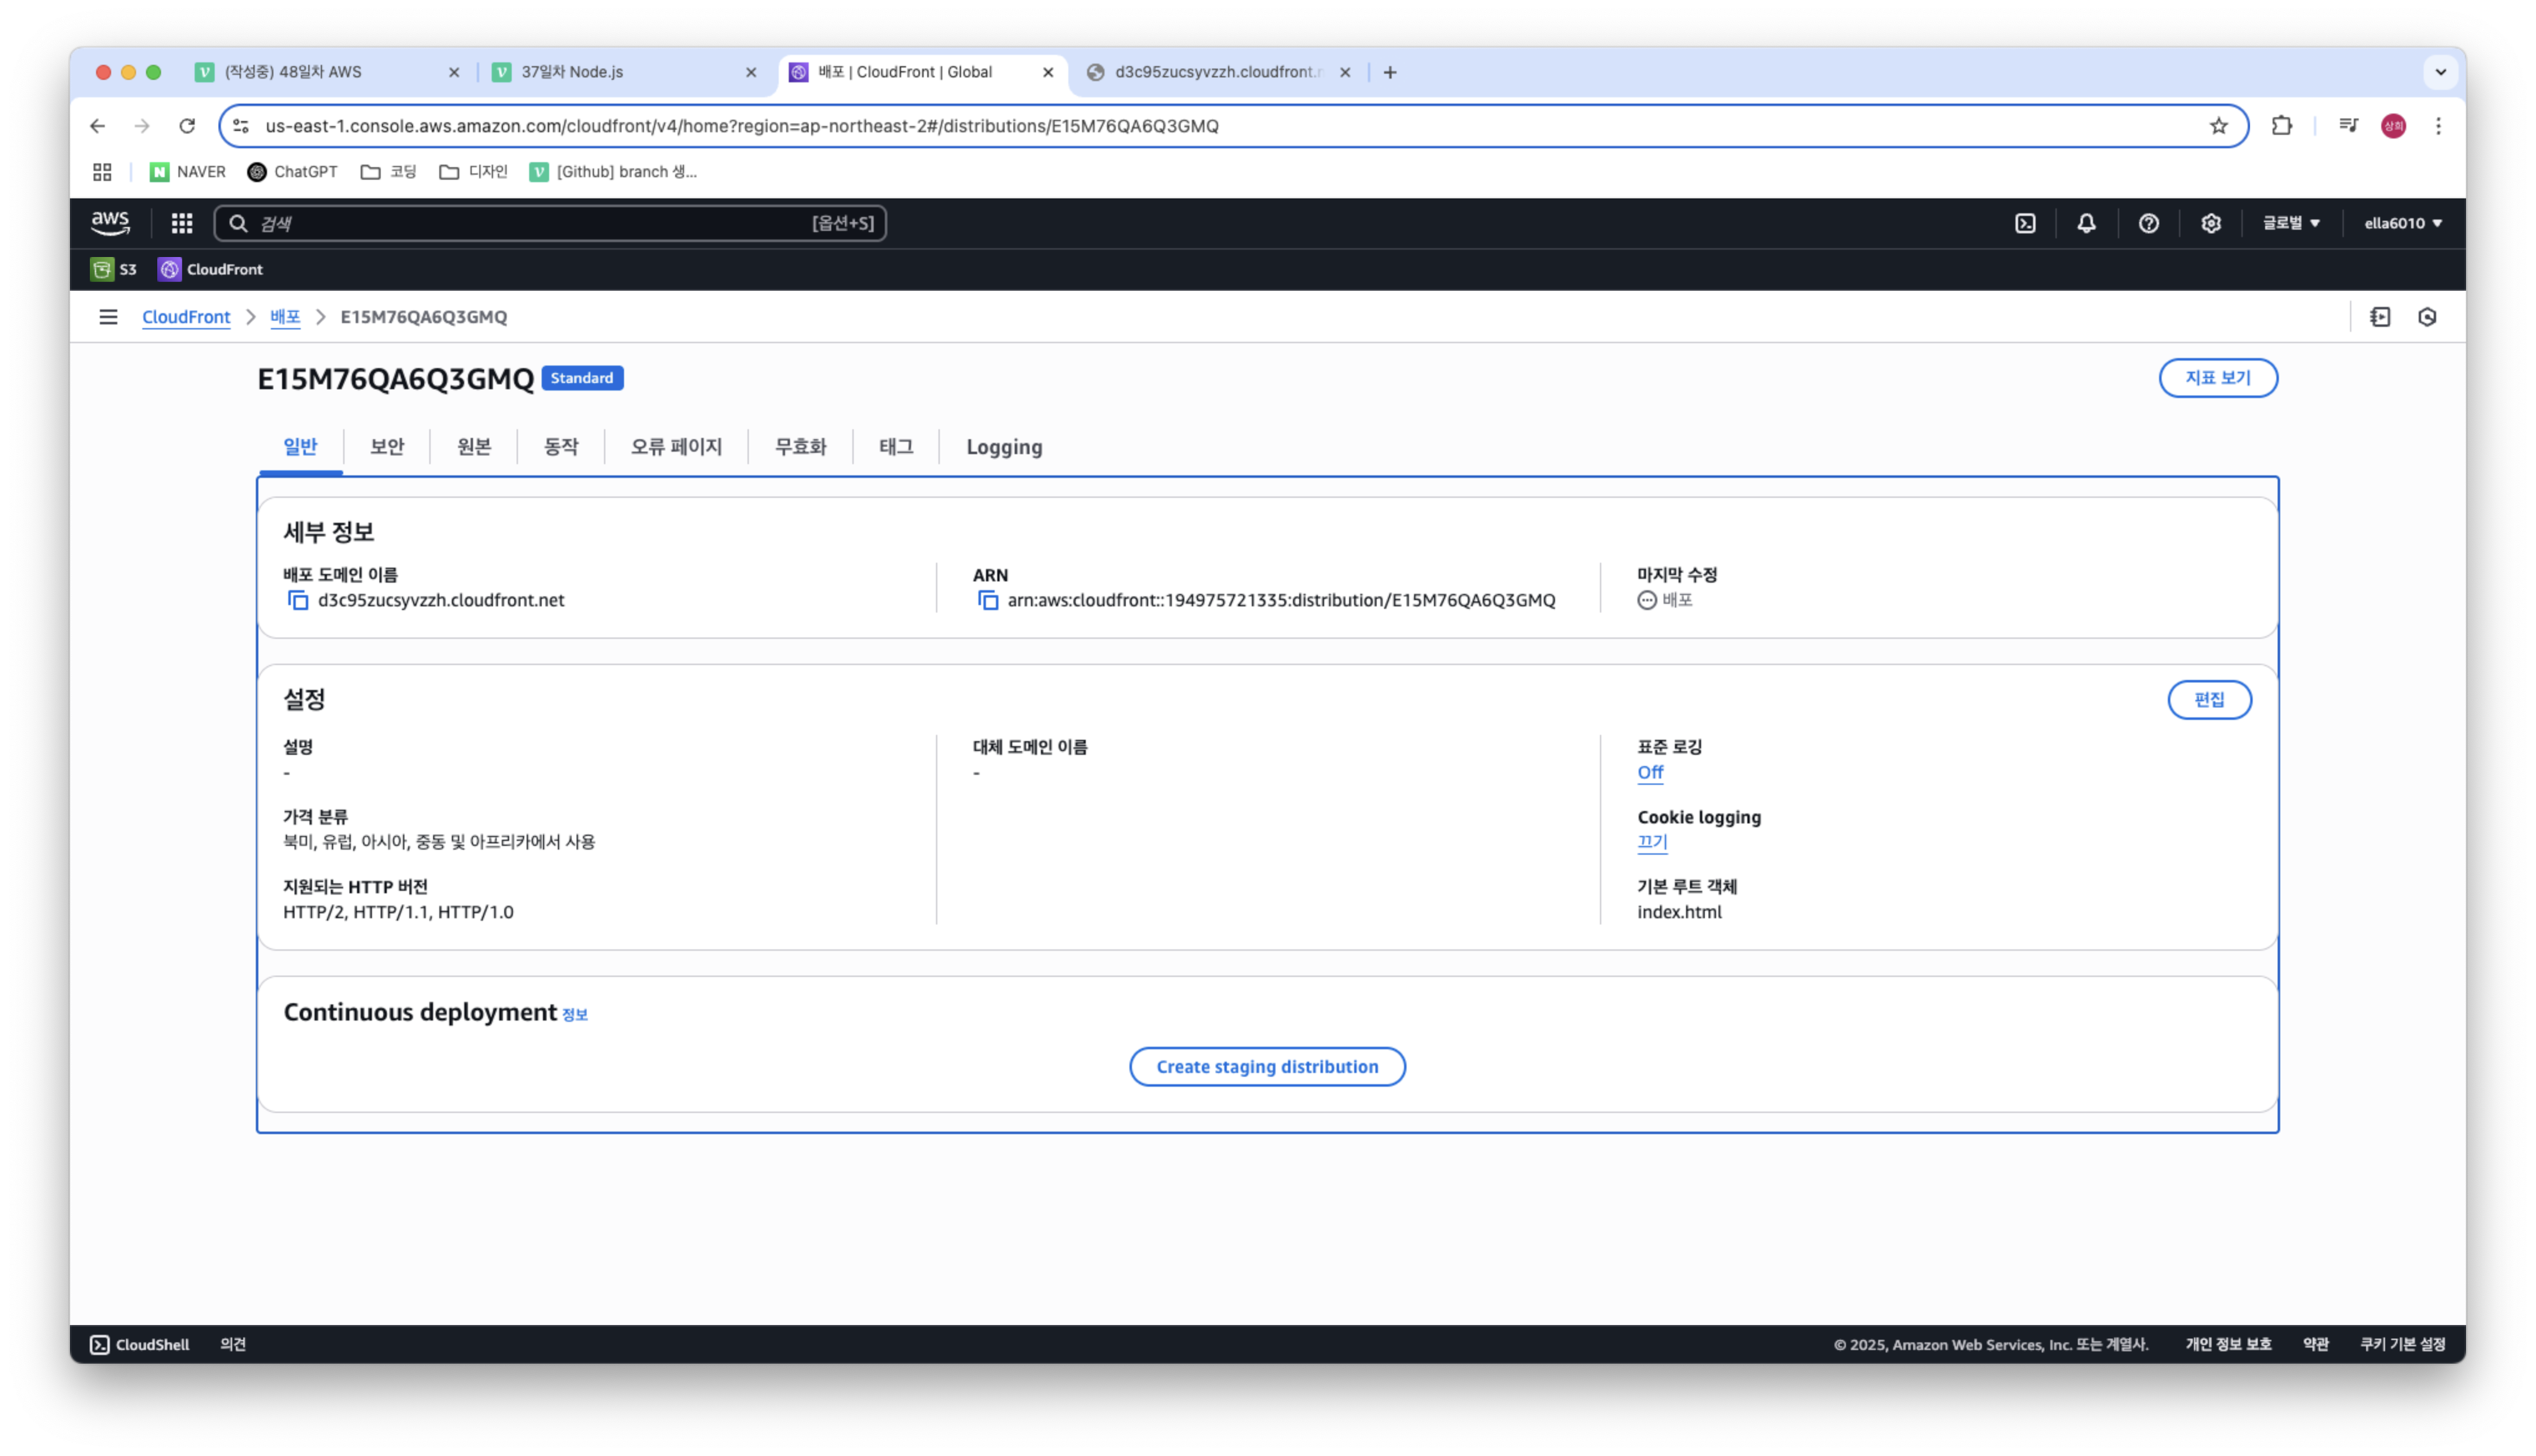The height and width of the screenshot is (1456, 2536).
Task: Open the Continuous deployment 정보 link
Action: click(x=575, y=1015)
